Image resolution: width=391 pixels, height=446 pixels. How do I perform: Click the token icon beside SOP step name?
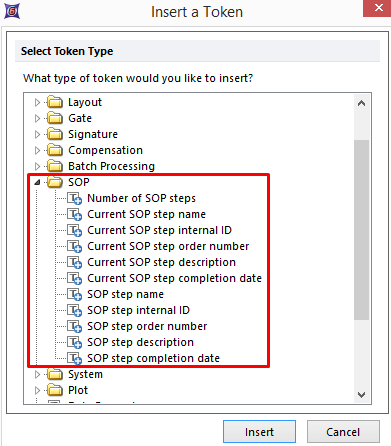click(x=74, y=294)
